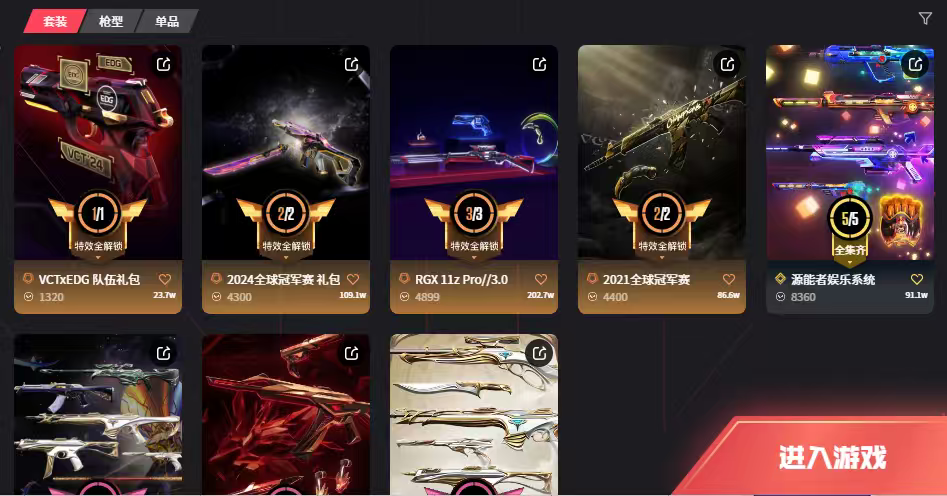Share the 2024全球冠军赛 礼包 card
The height and width of the screenshot is (496, 947).
[352, 64]
